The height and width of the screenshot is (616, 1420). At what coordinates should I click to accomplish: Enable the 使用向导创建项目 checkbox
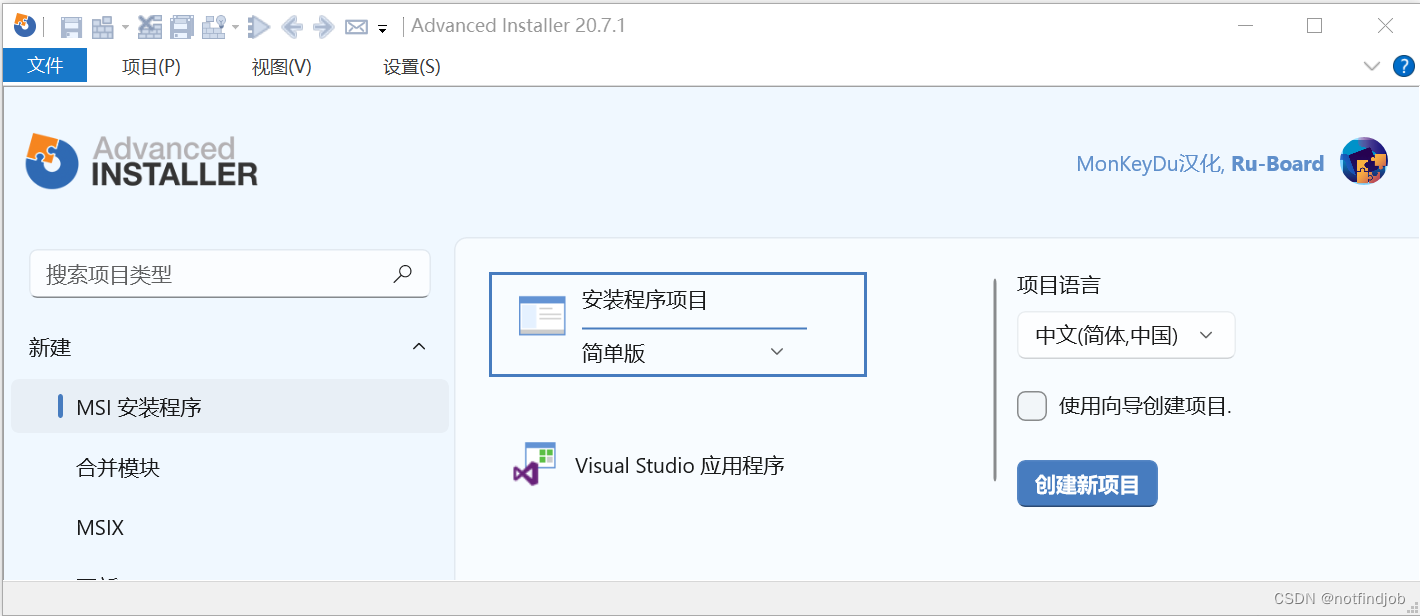(x=1031, y=406)
